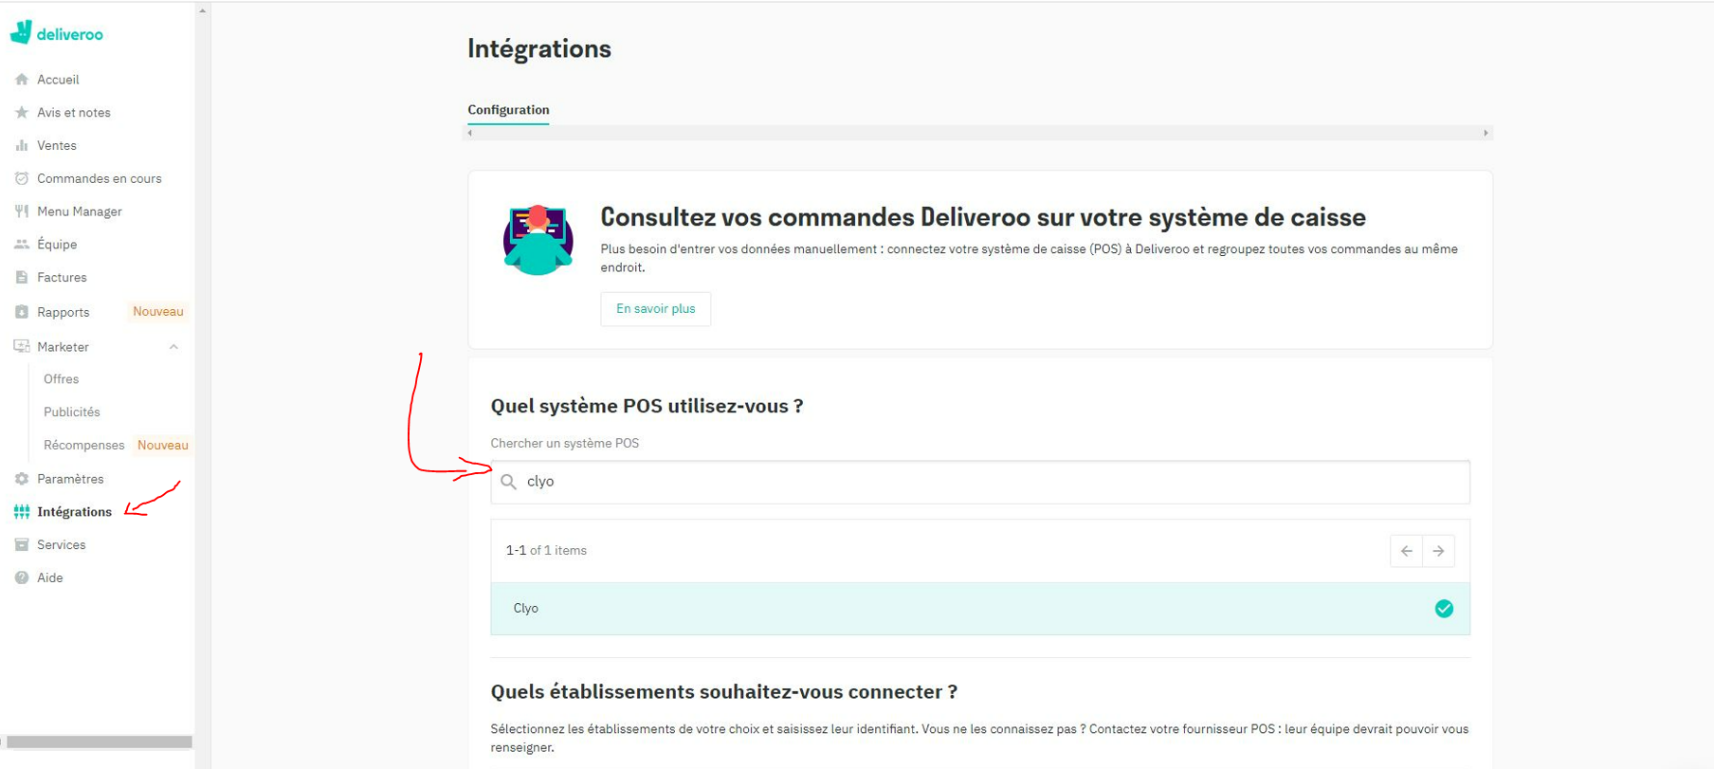Select the Configuration tab

[x=508, y=110]
